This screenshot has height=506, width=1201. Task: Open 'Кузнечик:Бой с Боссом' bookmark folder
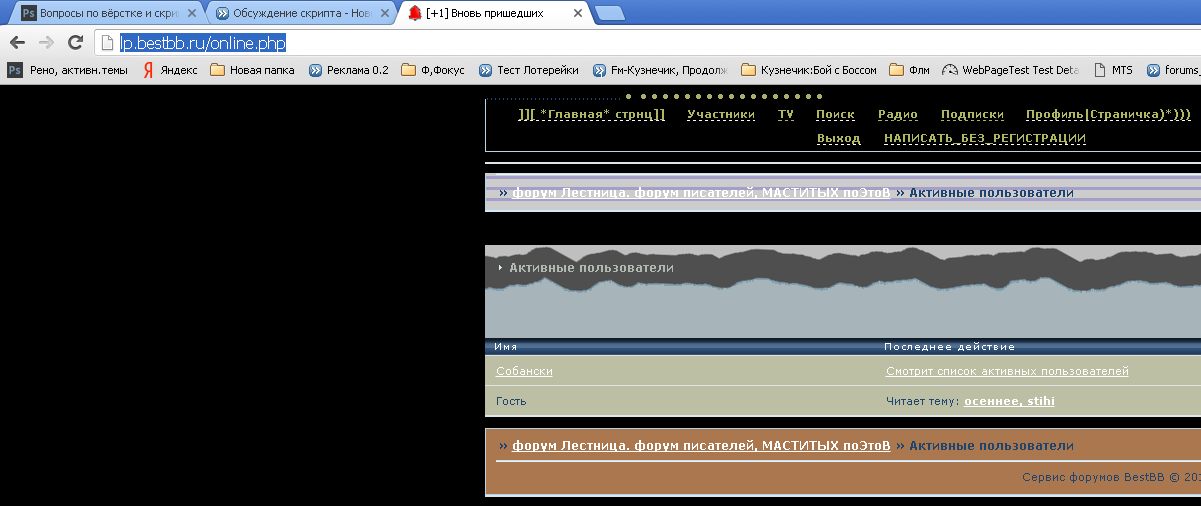(x=809, y=70)
